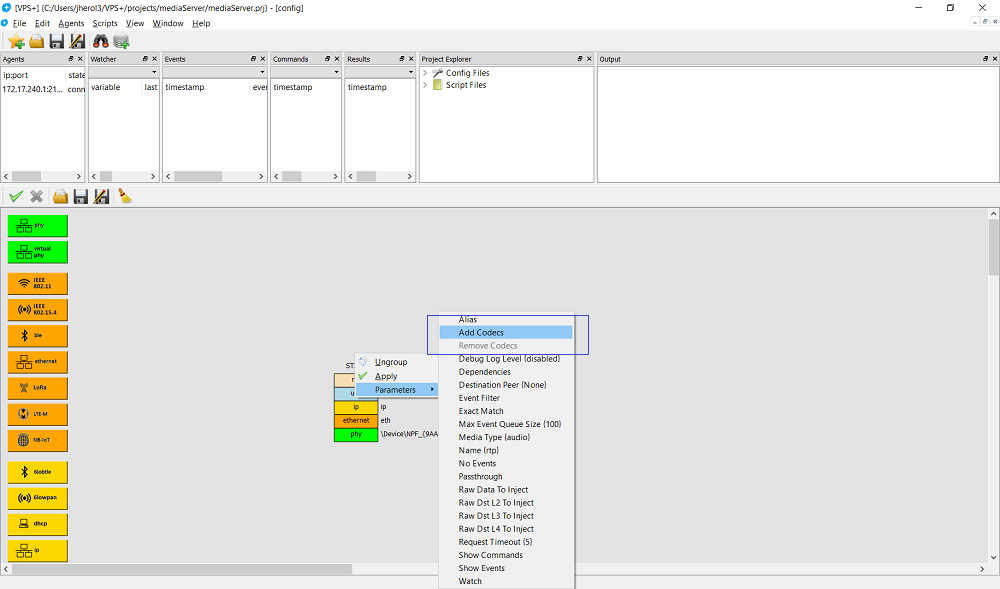Expand the Script Files tree node

425,85
